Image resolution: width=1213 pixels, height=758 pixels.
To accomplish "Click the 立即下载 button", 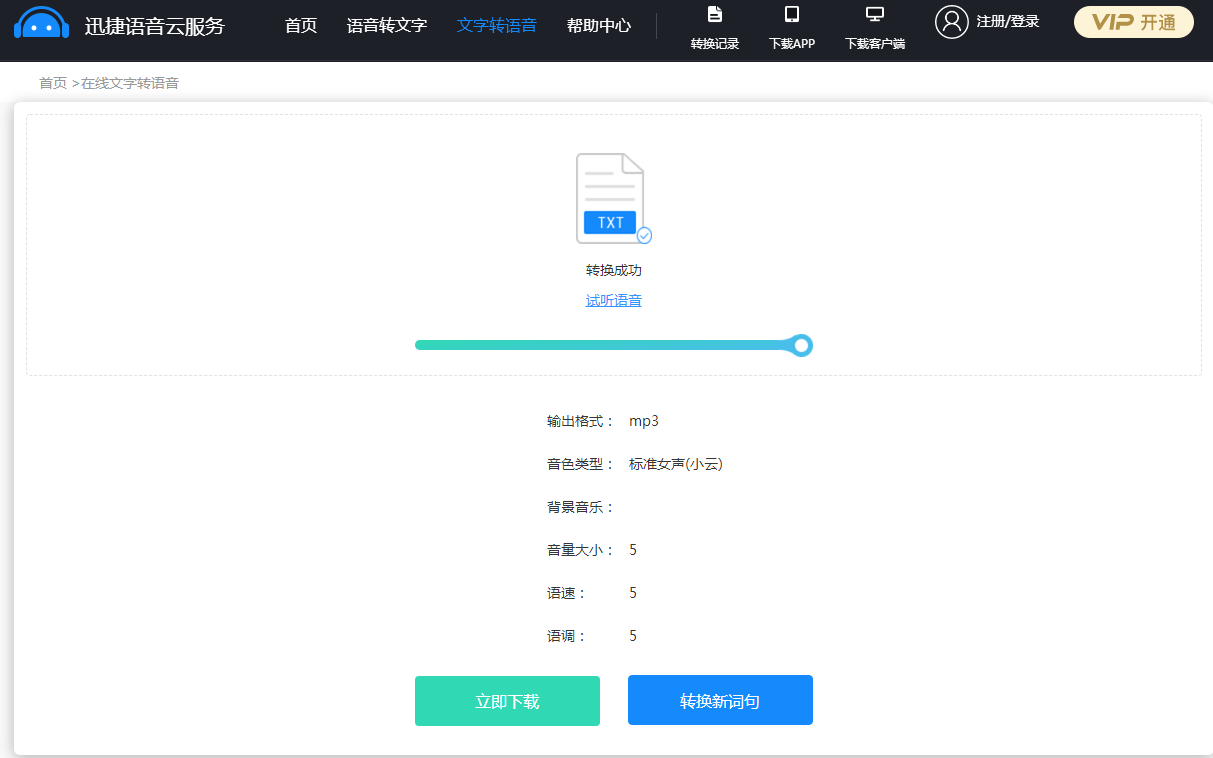I will (507, 701).
